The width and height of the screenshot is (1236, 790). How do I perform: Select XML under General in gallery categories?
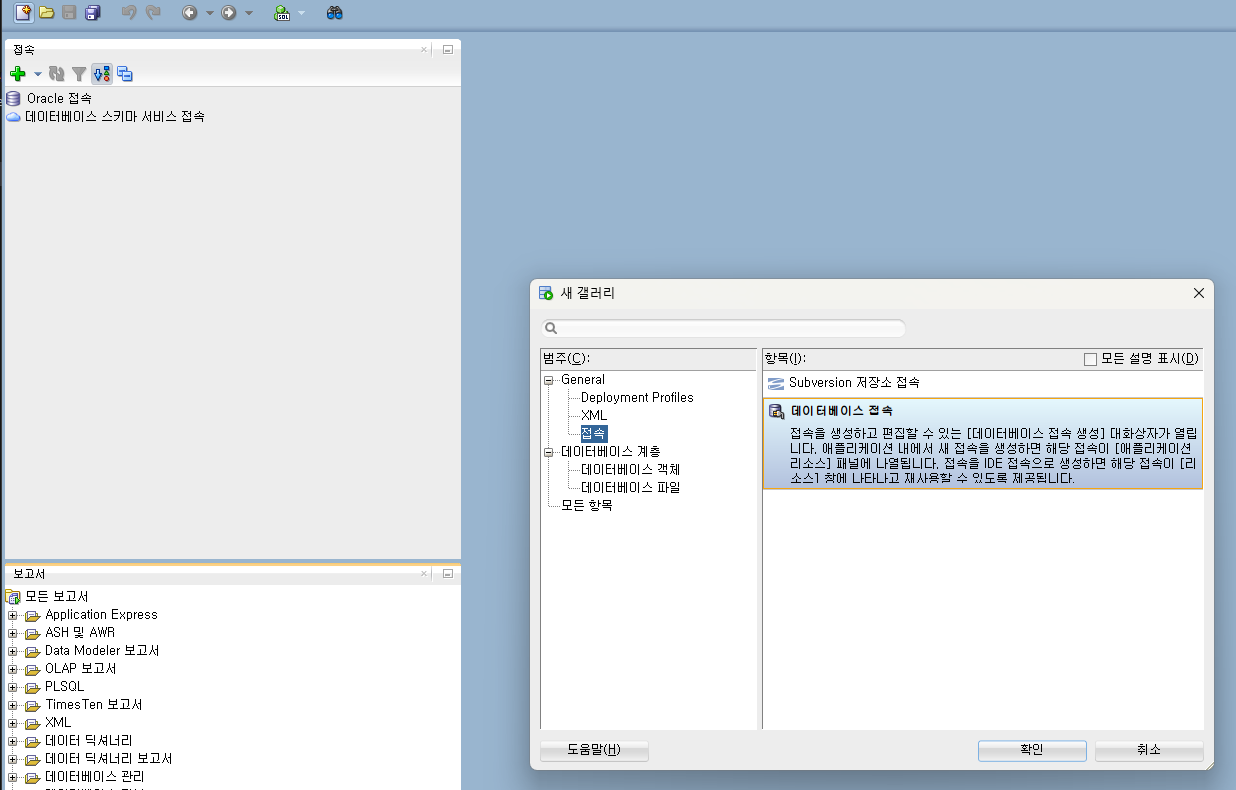click(594, 416)
